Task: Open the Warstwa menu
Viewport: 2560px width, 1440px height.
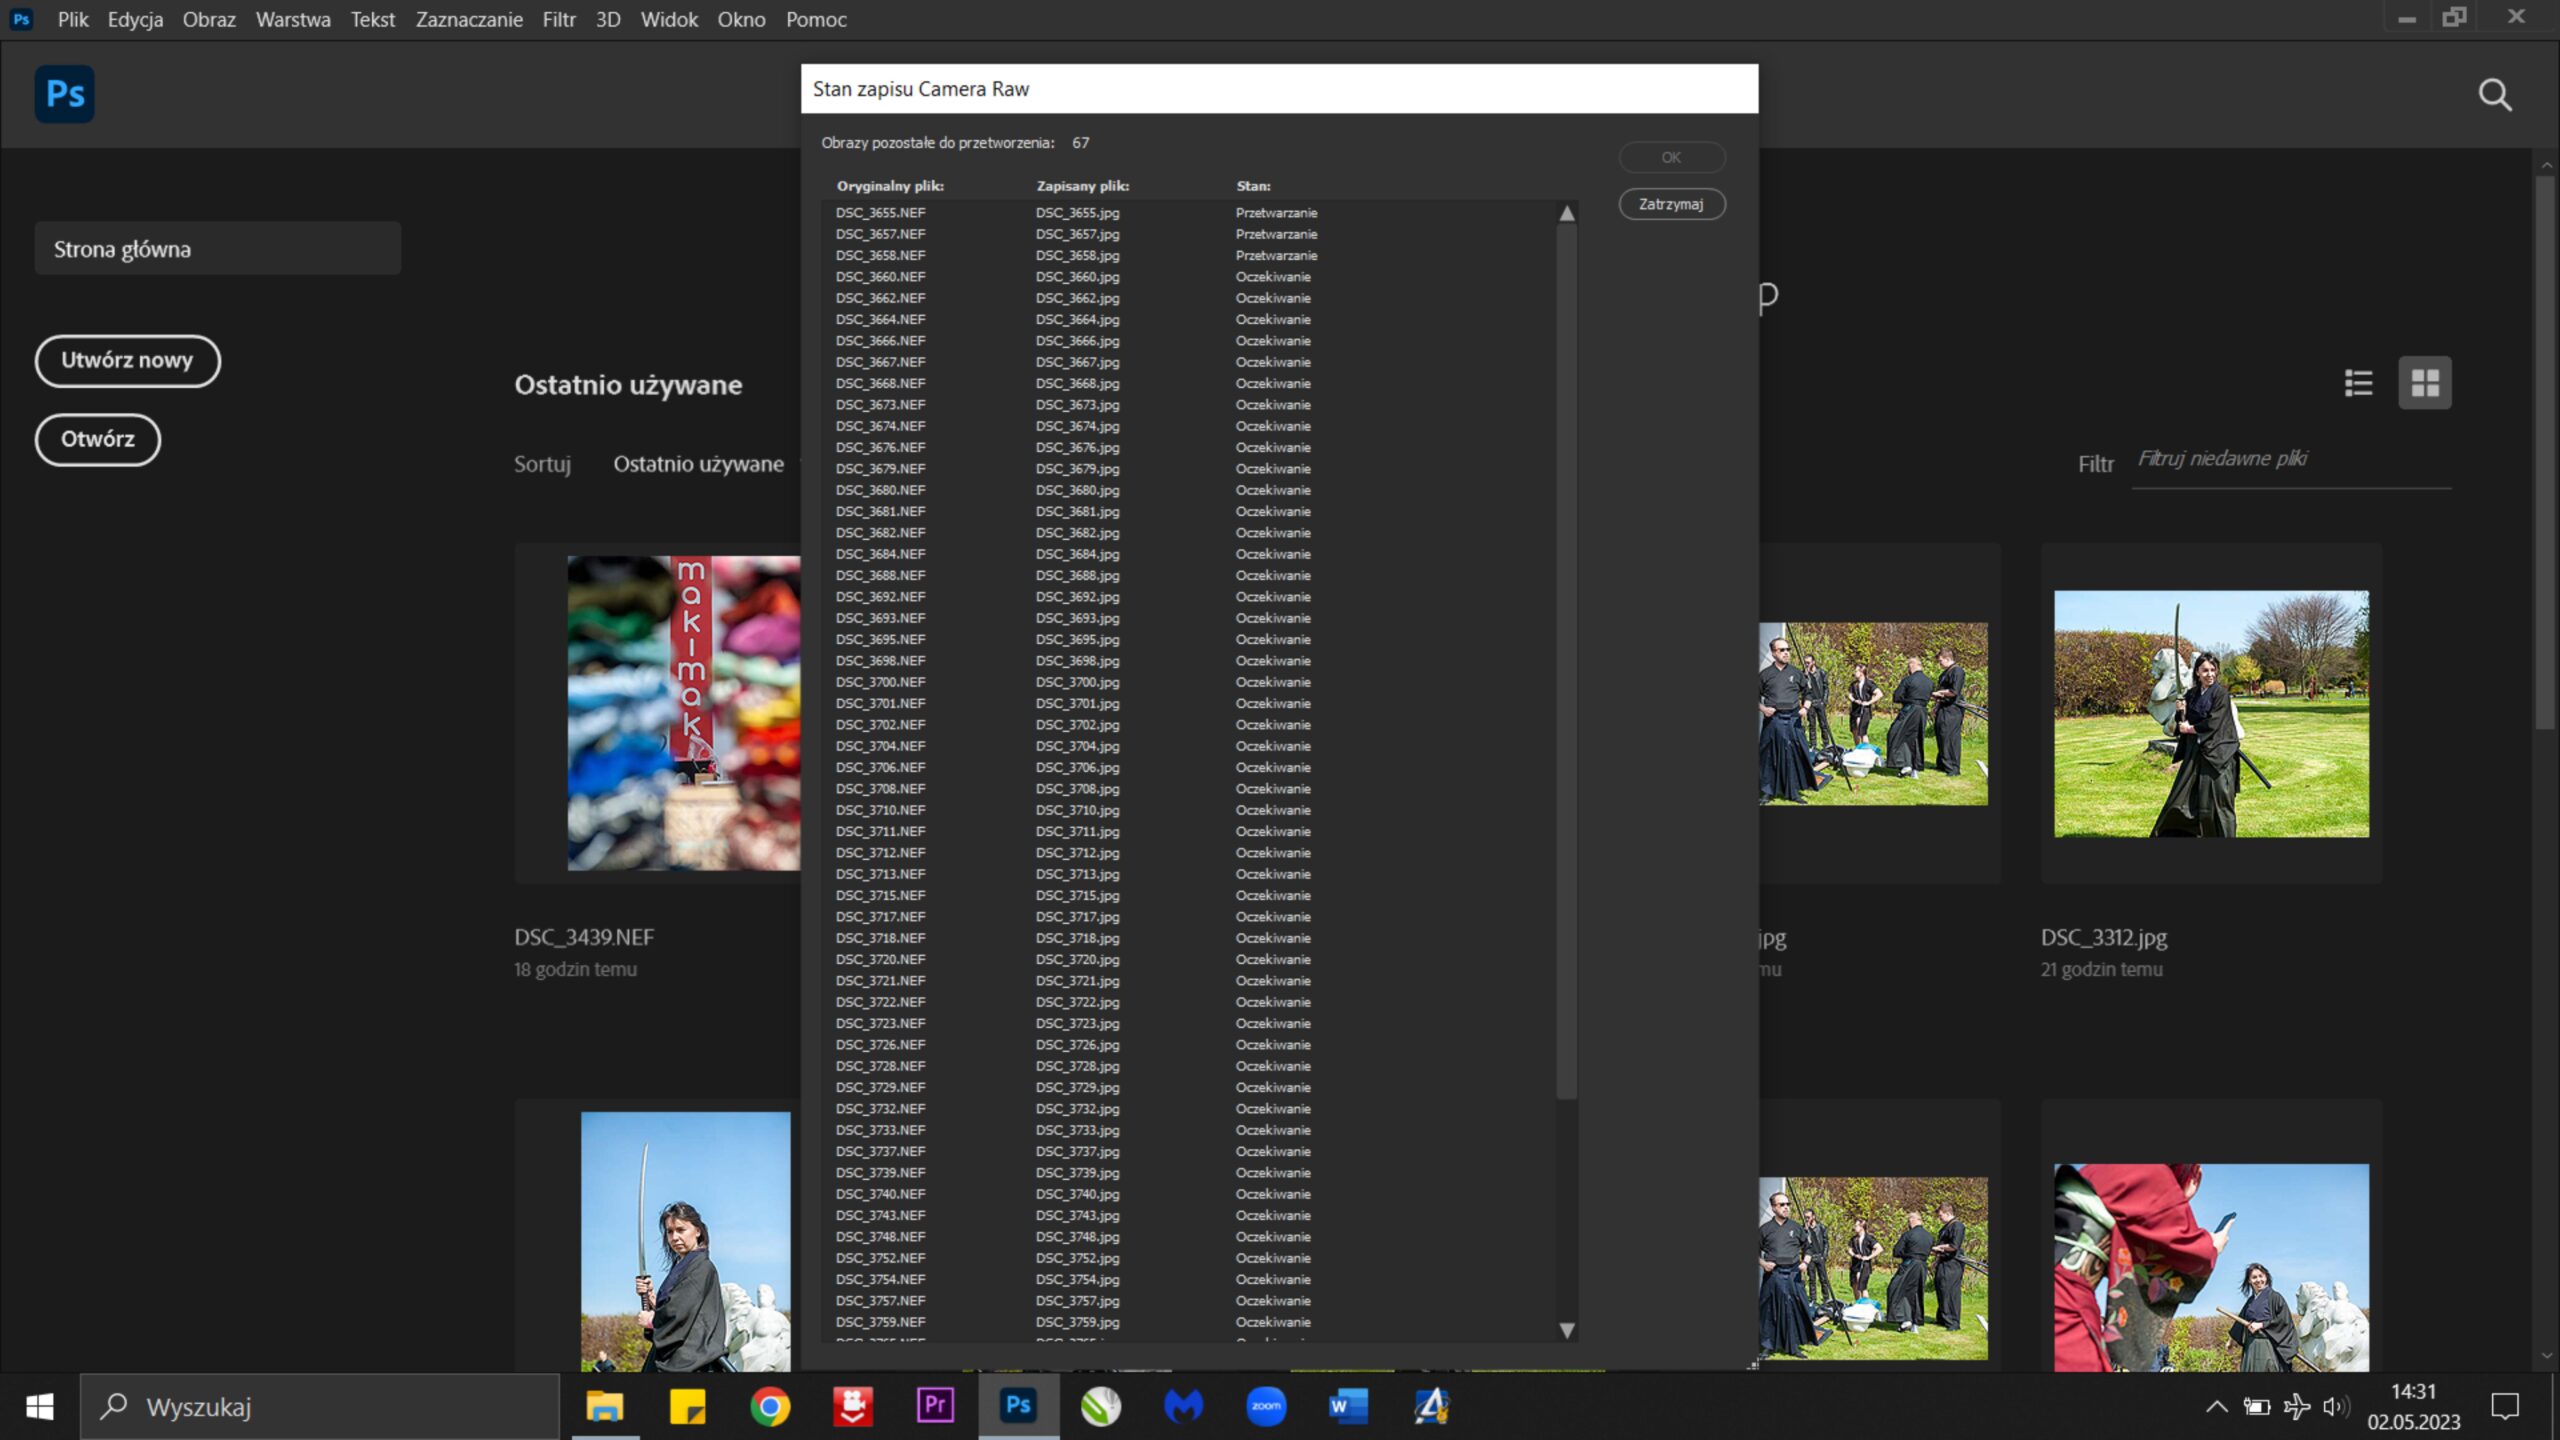Action: 293,19
